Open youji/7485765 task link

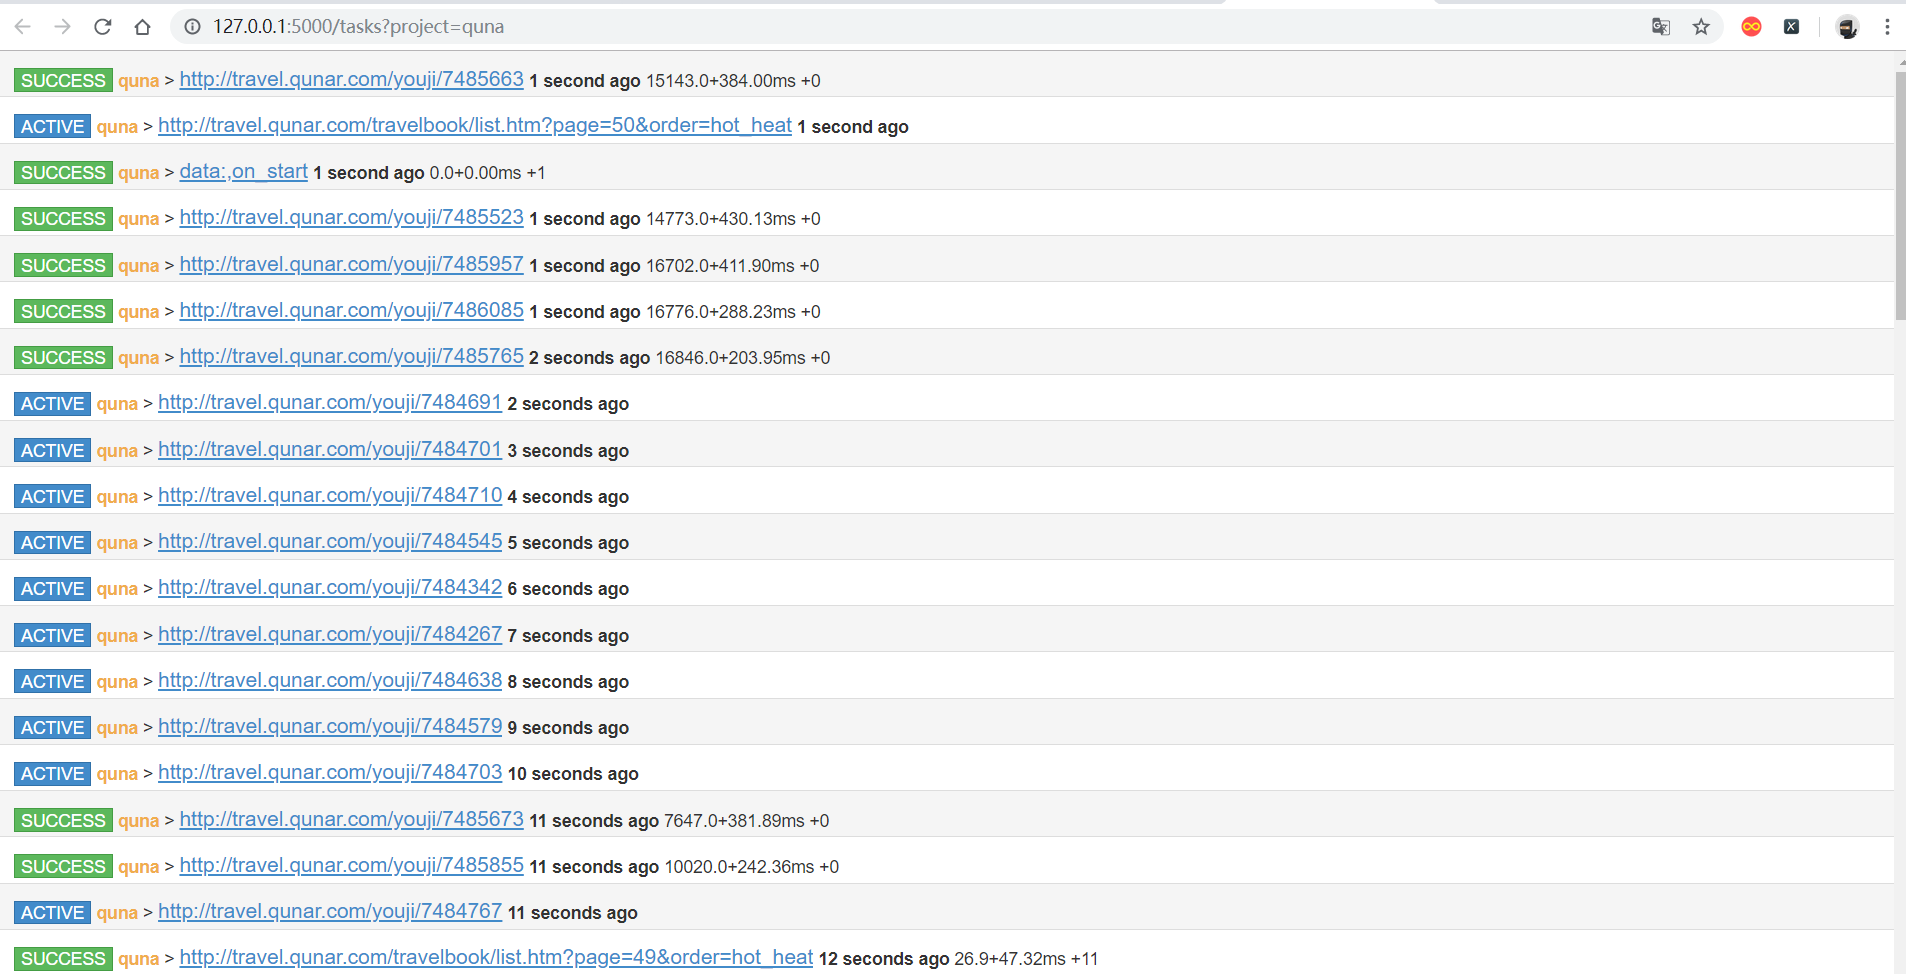[x=351, y=356]
